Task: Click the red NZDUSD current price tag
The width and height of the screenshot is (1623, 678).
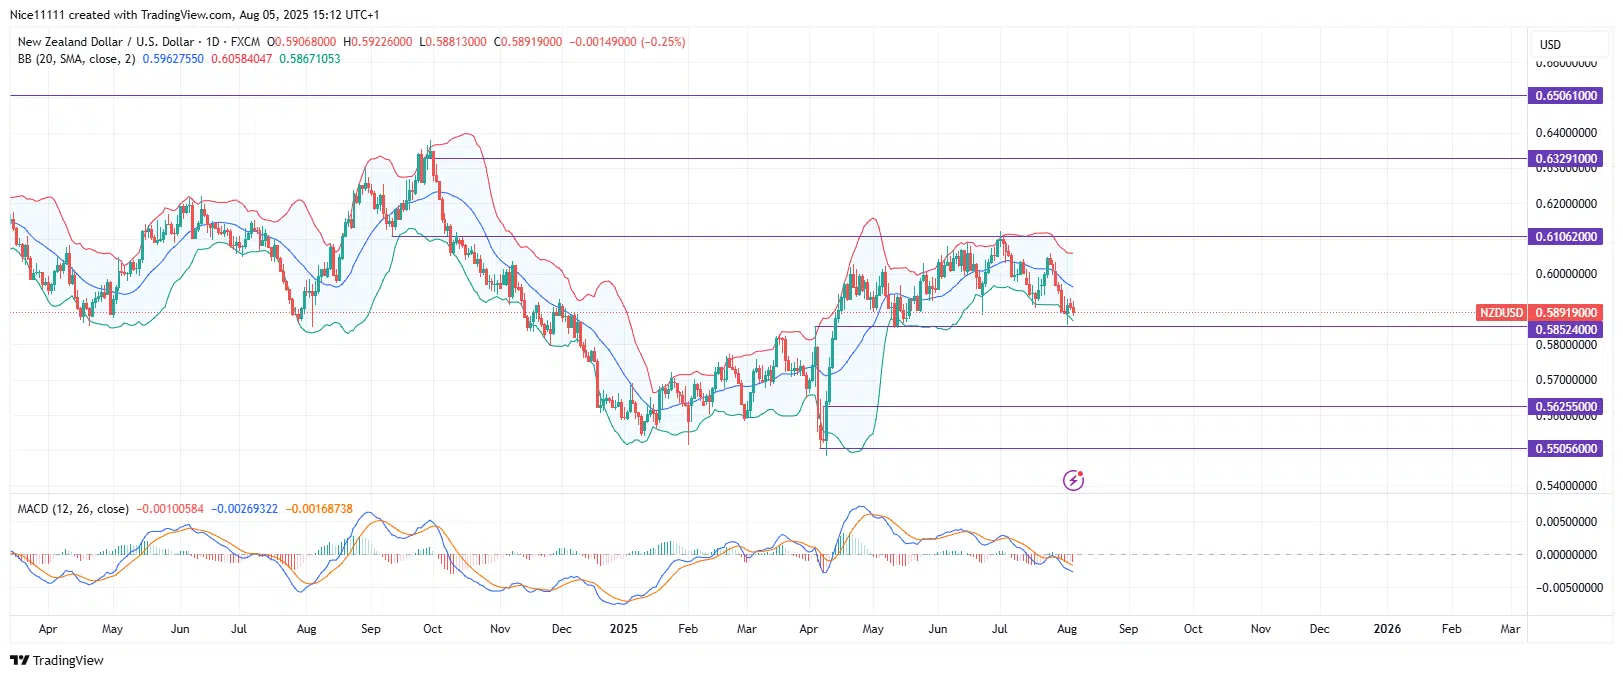Action: (x=1501, y=313)
